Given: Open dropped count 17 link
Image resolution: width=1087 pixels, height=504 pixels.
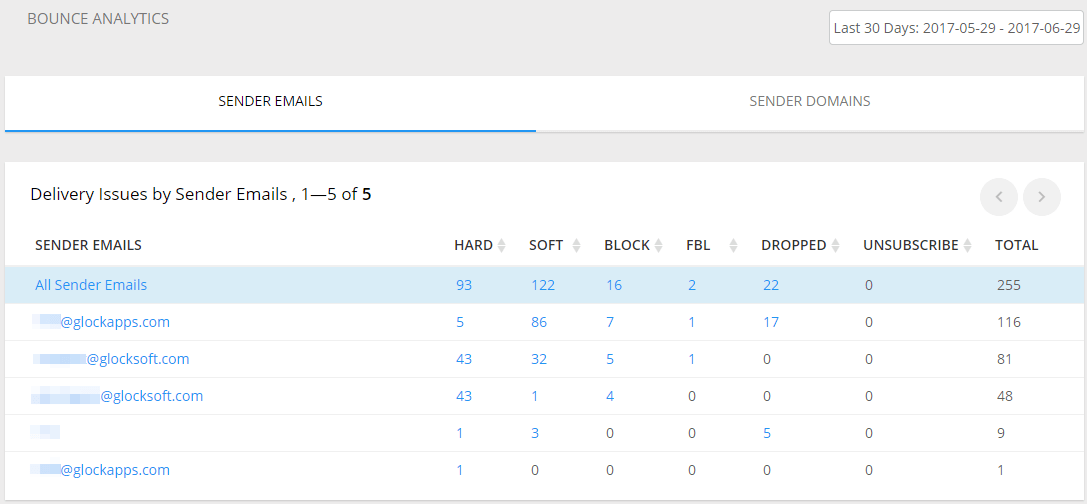Looking at the screenshot, I should [x=771, y=322].
